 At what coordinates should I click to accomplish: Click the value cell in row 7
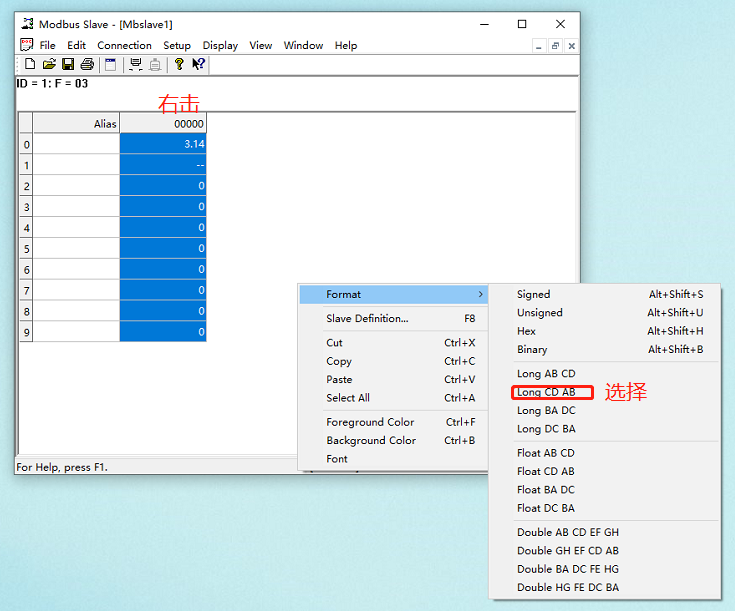pyautogui.click(x=163, y=290)
